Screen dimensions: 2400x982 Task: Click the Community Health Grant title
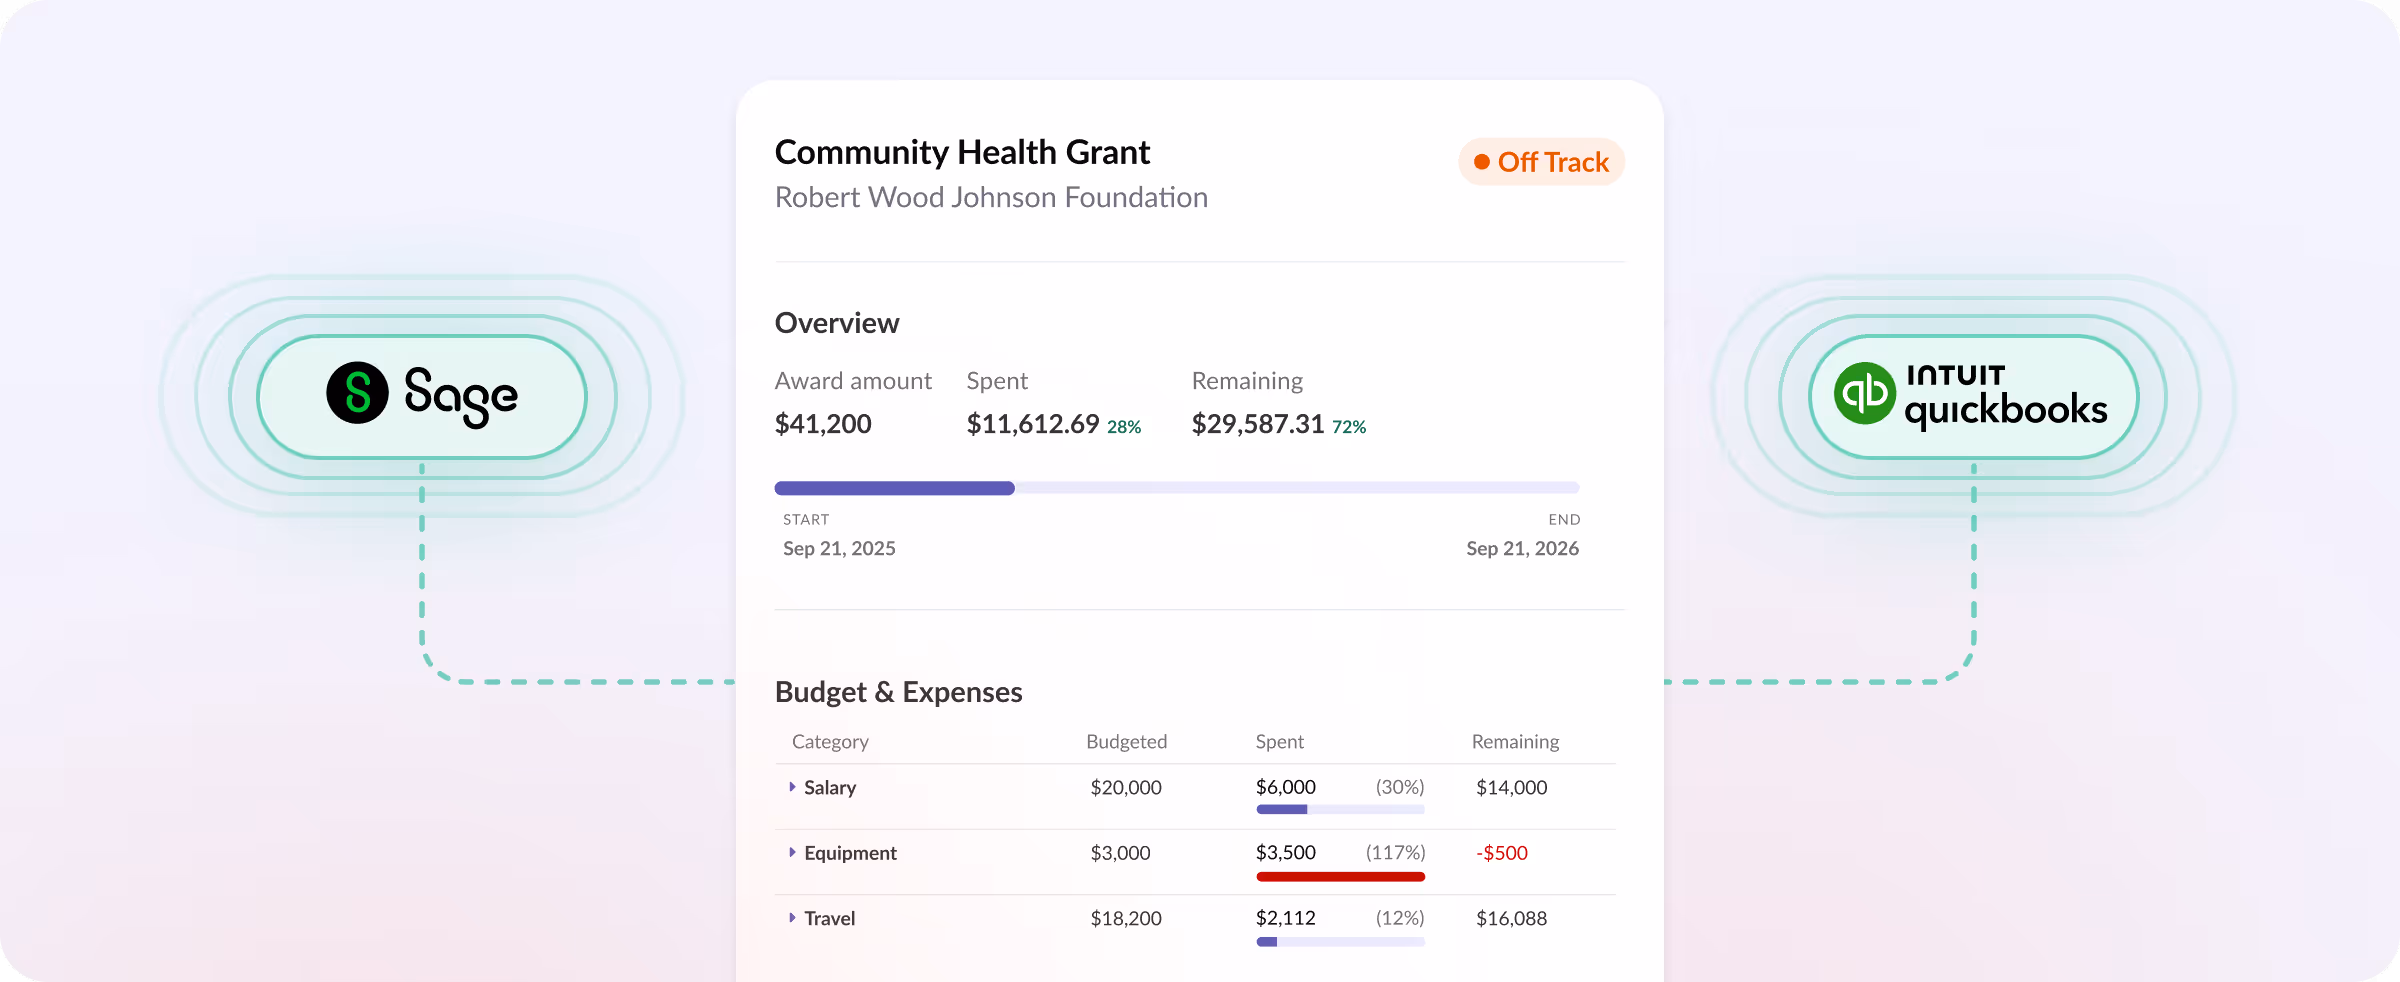tap(961, 151)
